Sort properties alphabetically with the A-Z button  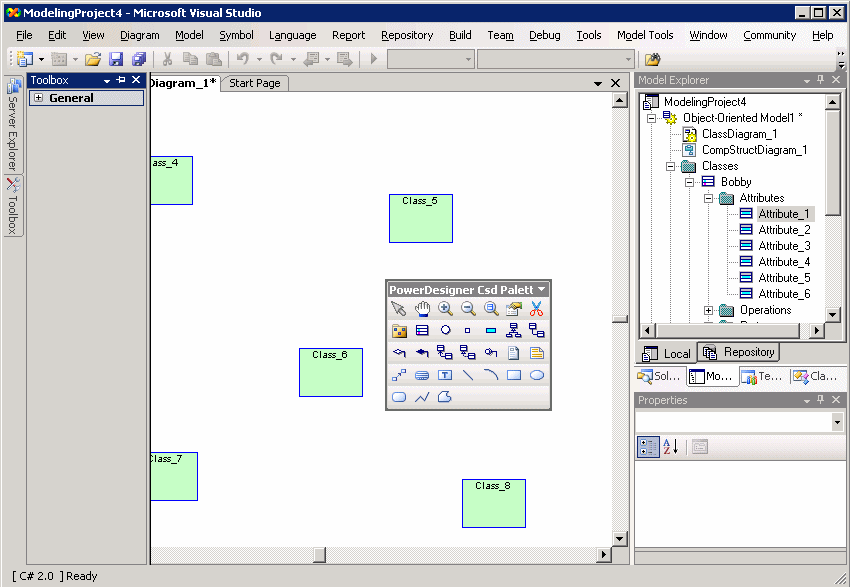[x=671, y=447]
